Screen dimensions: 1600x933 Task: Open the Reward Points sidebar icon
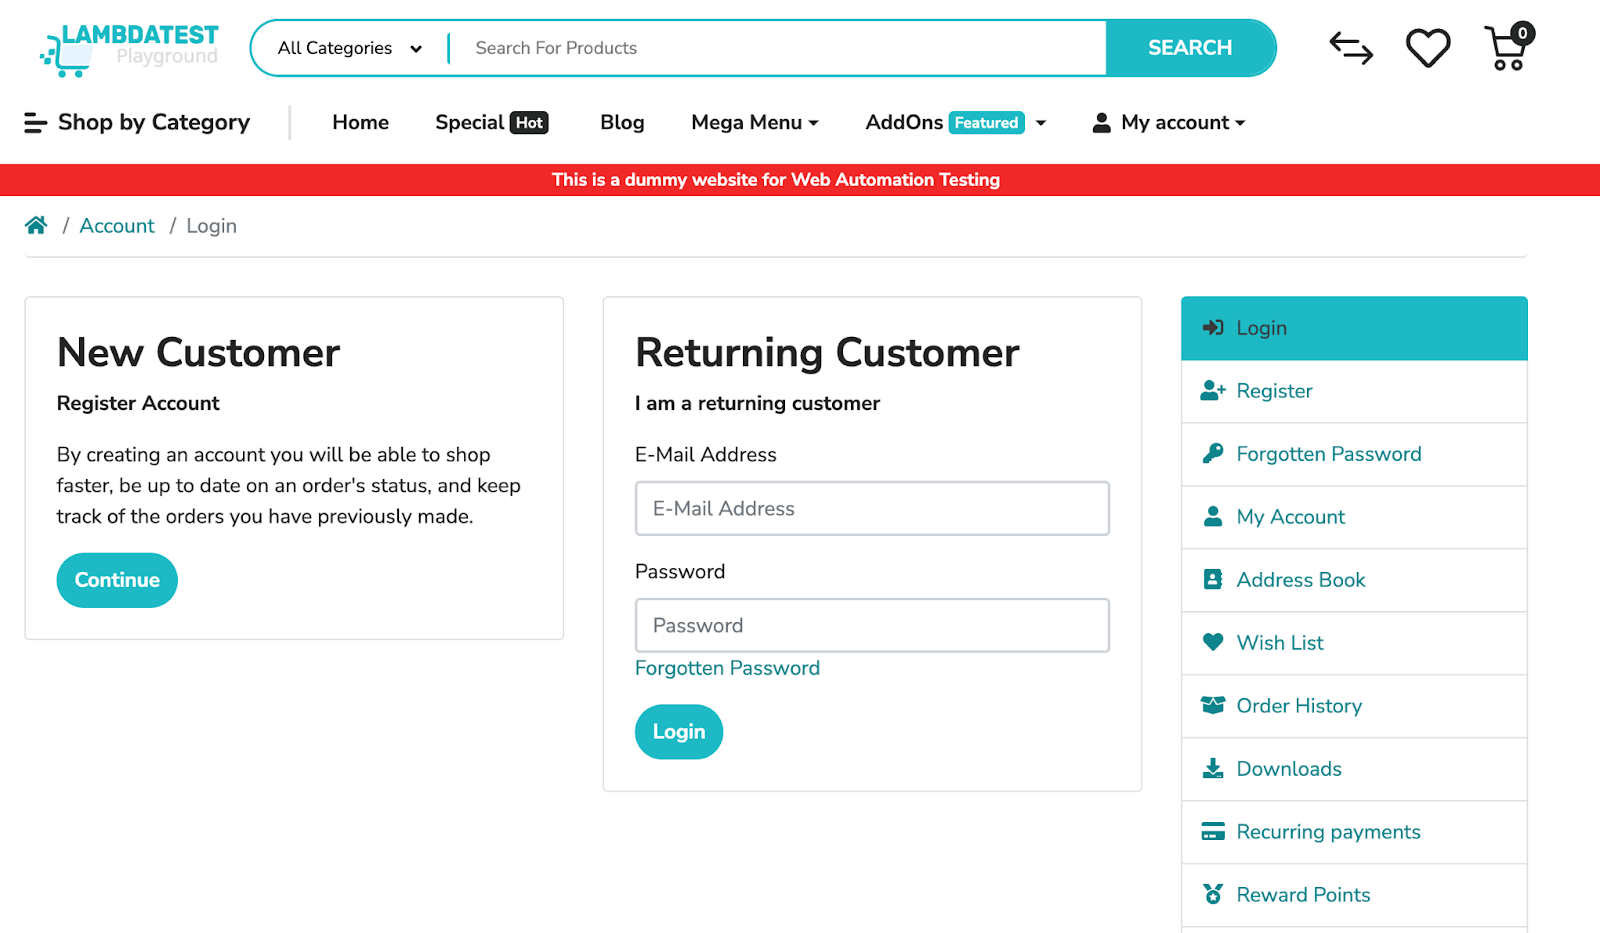1213,894
